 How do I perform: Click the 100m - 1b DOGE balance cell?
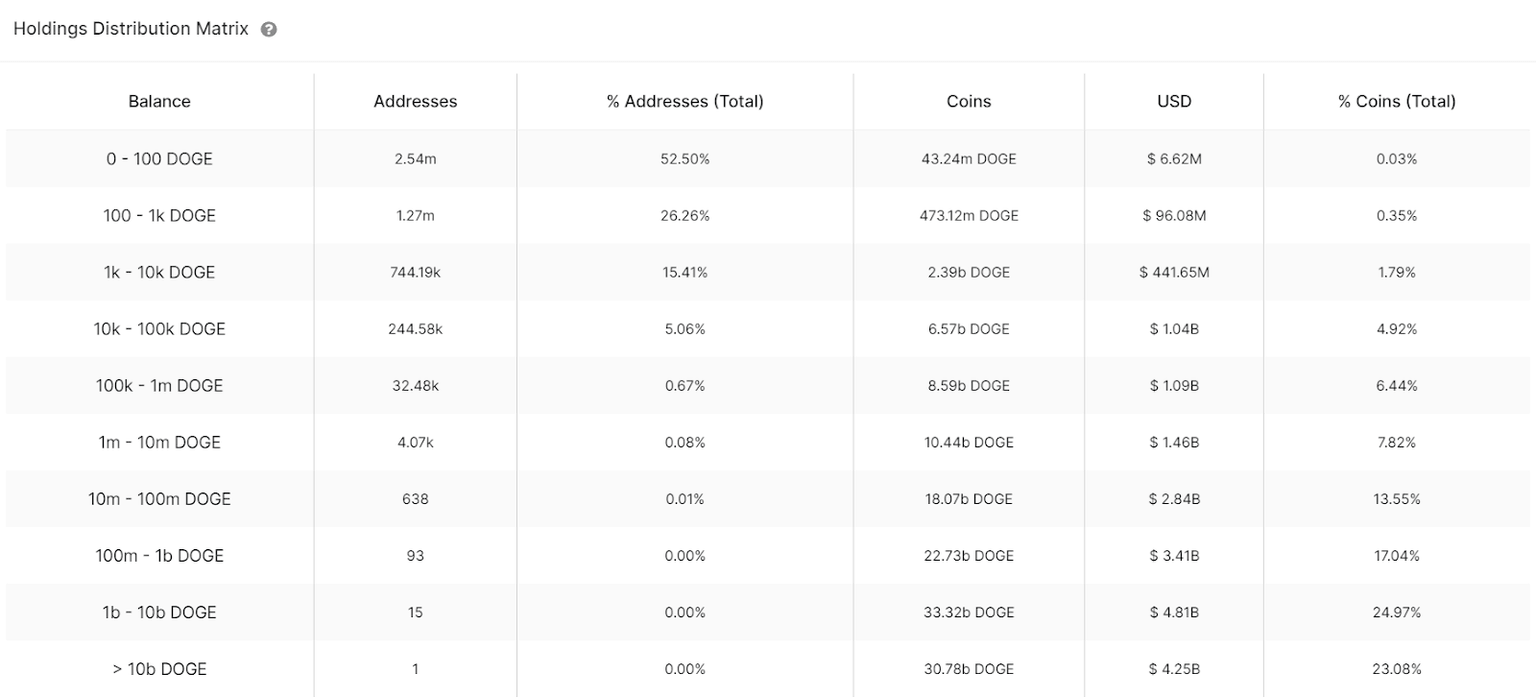[x=159, y=556]
